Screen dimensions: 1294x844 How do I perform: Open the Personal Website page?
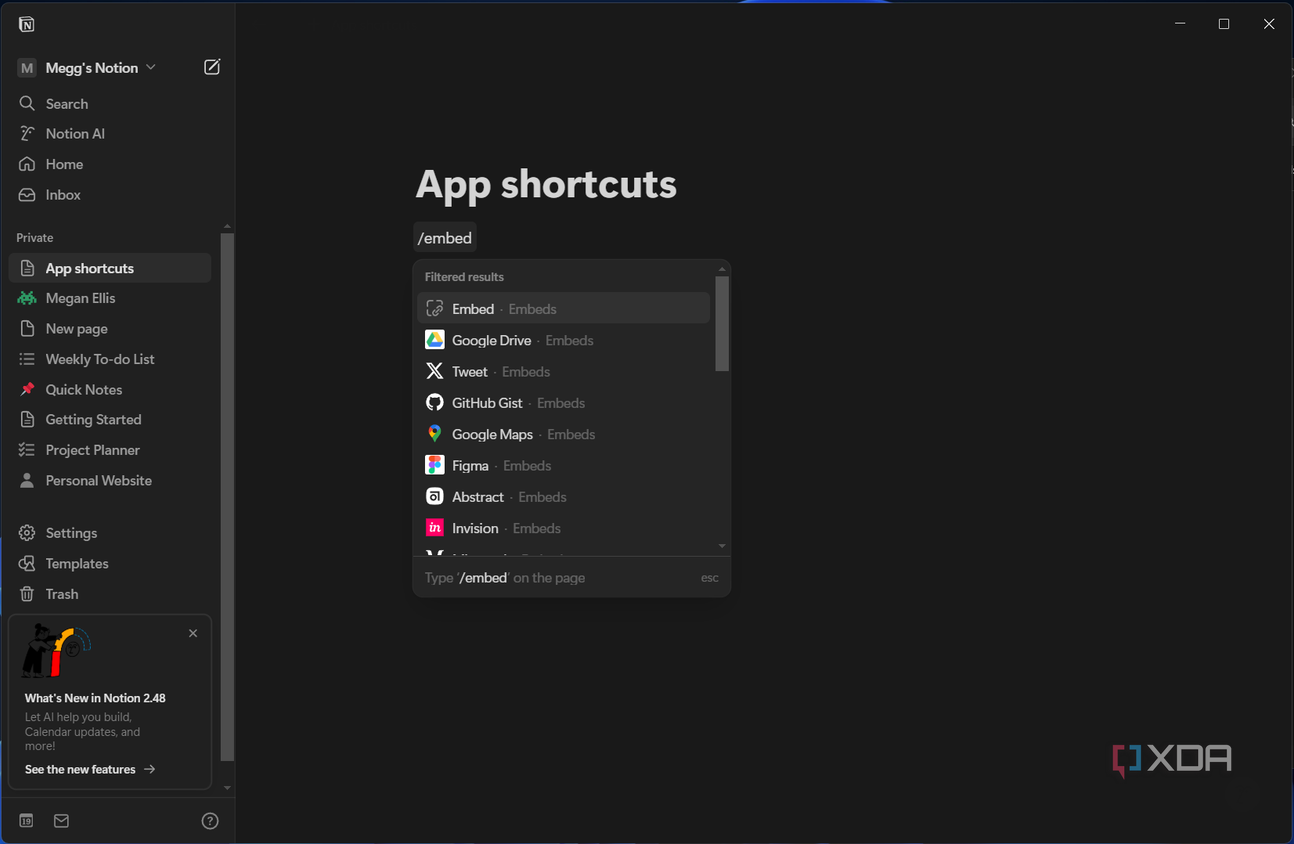(x=110, y=481)
